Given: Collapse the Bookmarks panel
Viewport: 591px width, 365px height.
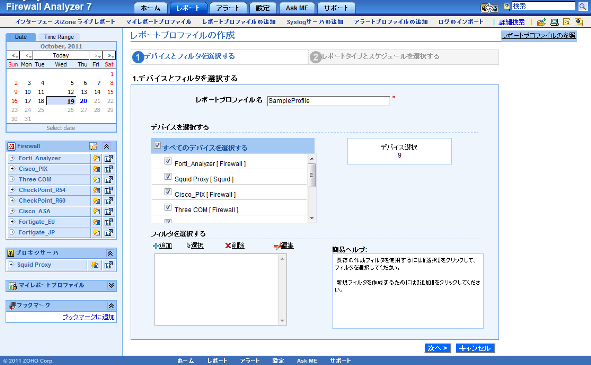Looking at the screenshot, I should [111, 306].
